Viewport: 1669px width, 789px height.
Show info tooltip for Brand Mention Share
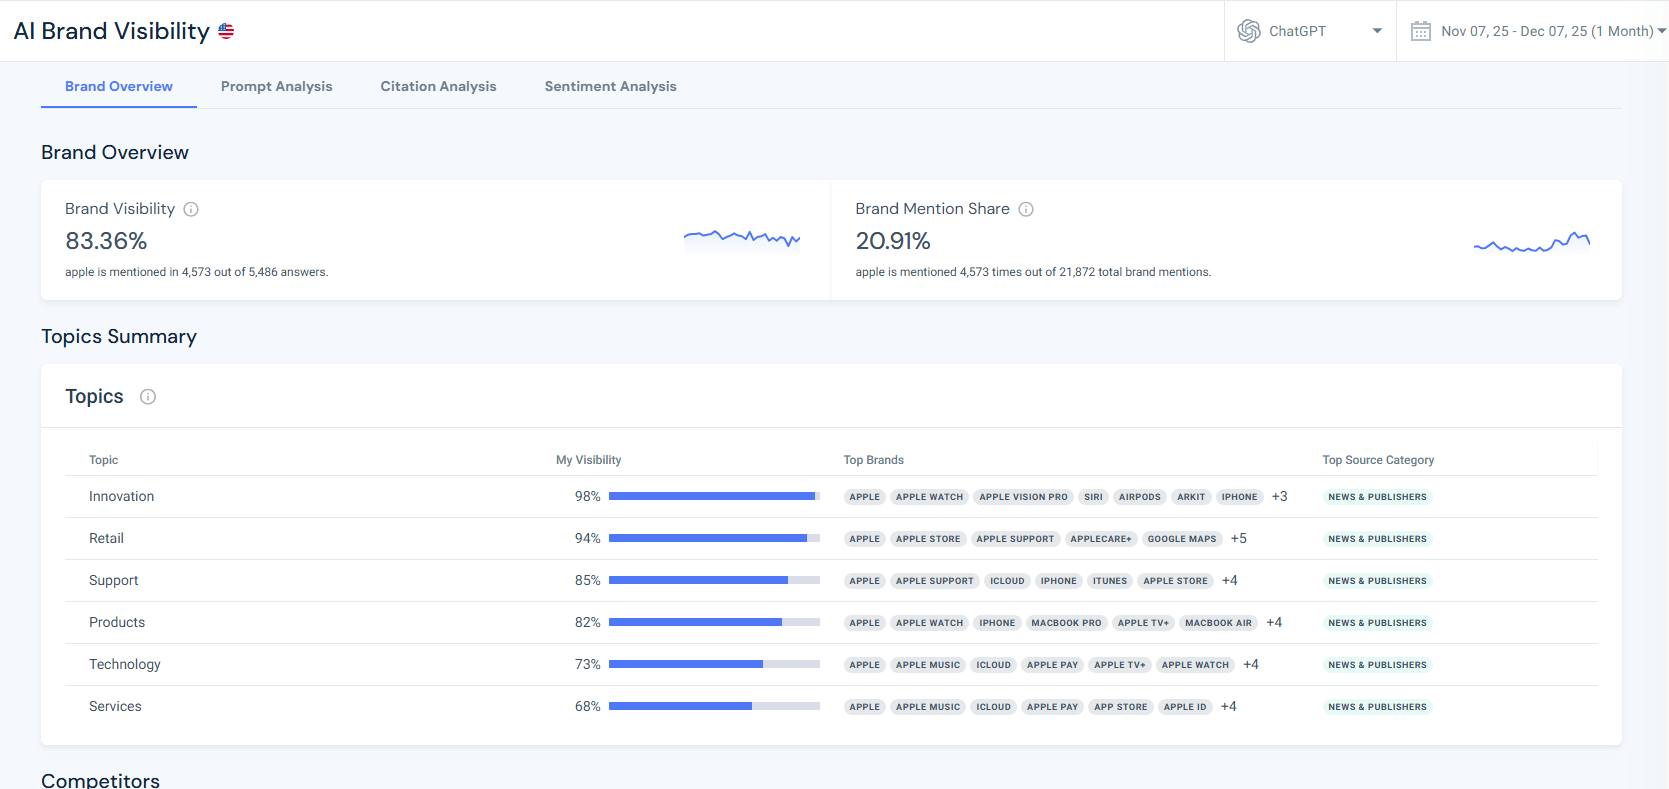[1026, 209]
